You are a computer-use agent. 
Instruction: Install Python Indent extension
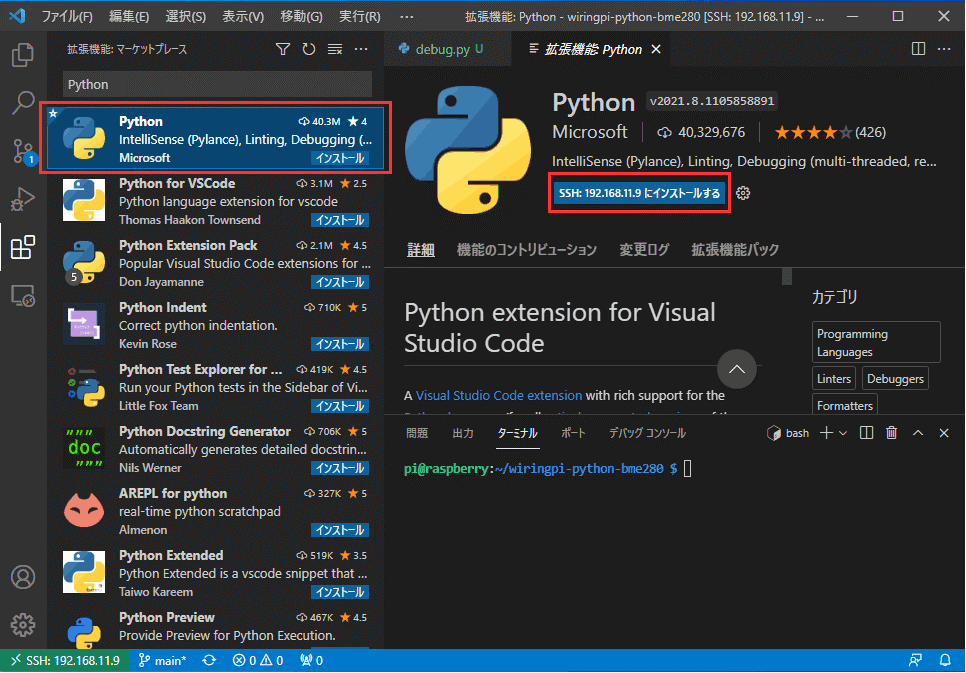click(340, 344)
